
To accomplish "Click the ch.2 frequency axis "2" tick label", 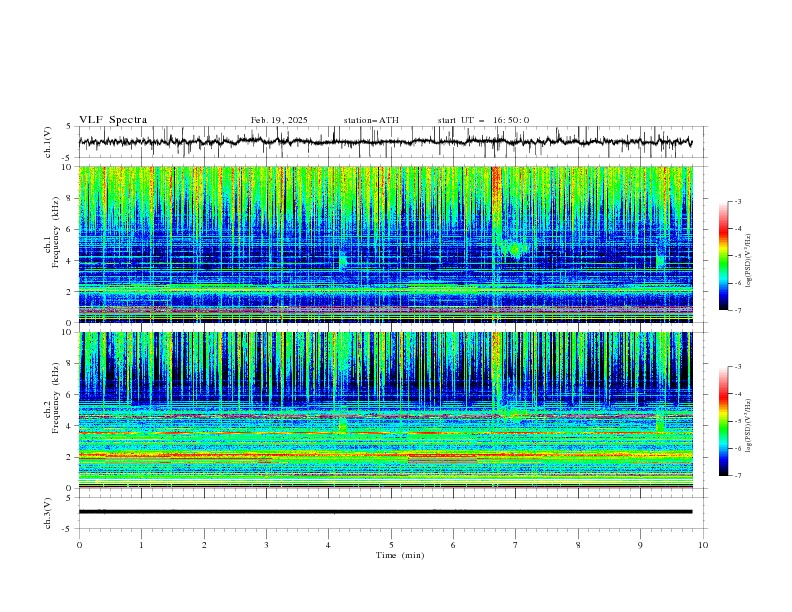I will click(x=70, y=457).
